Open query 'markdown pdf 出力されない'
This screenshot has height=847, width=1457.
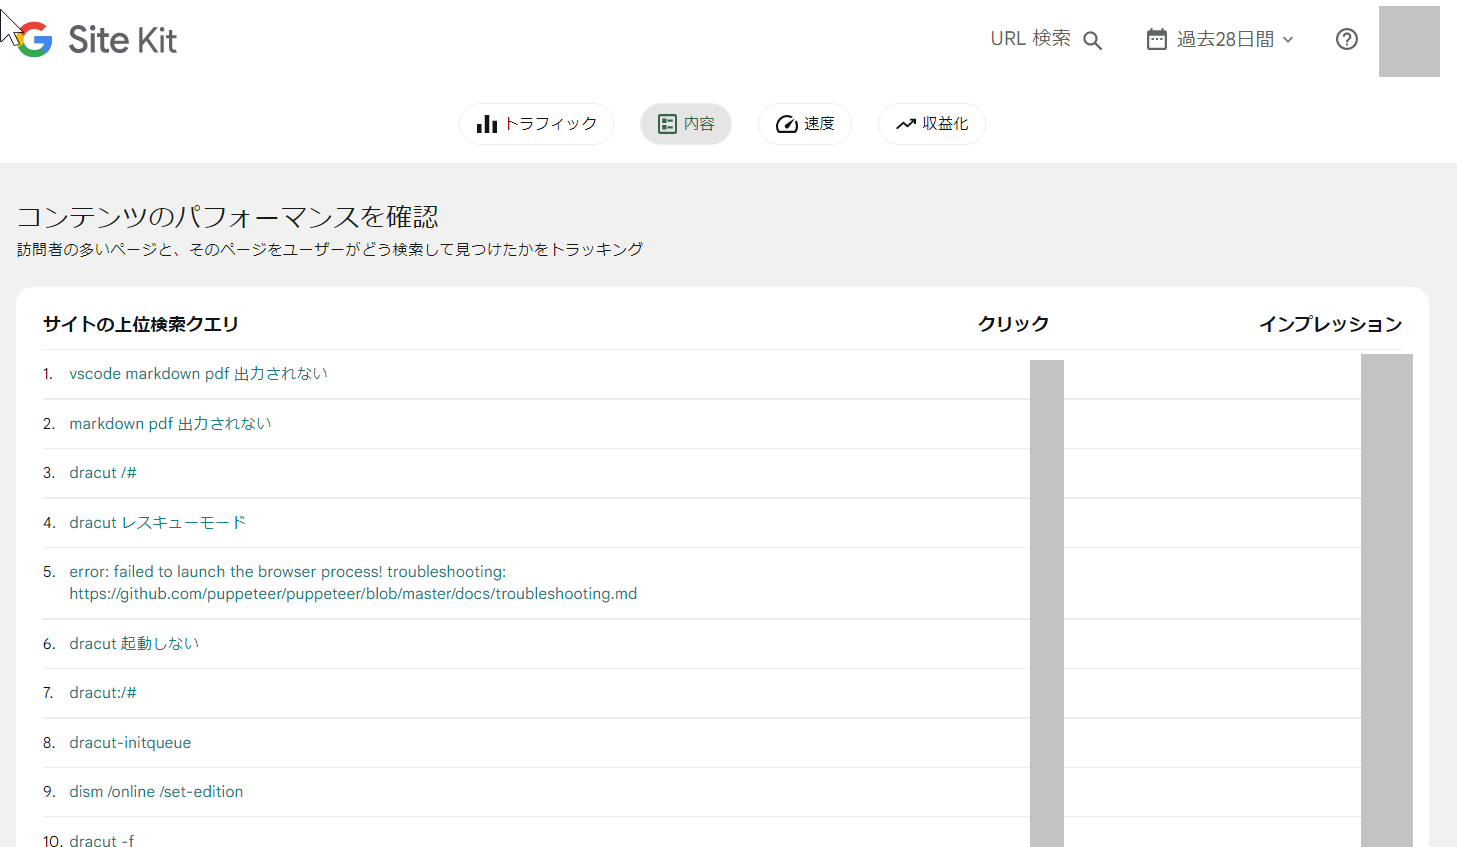coord(171,424)
